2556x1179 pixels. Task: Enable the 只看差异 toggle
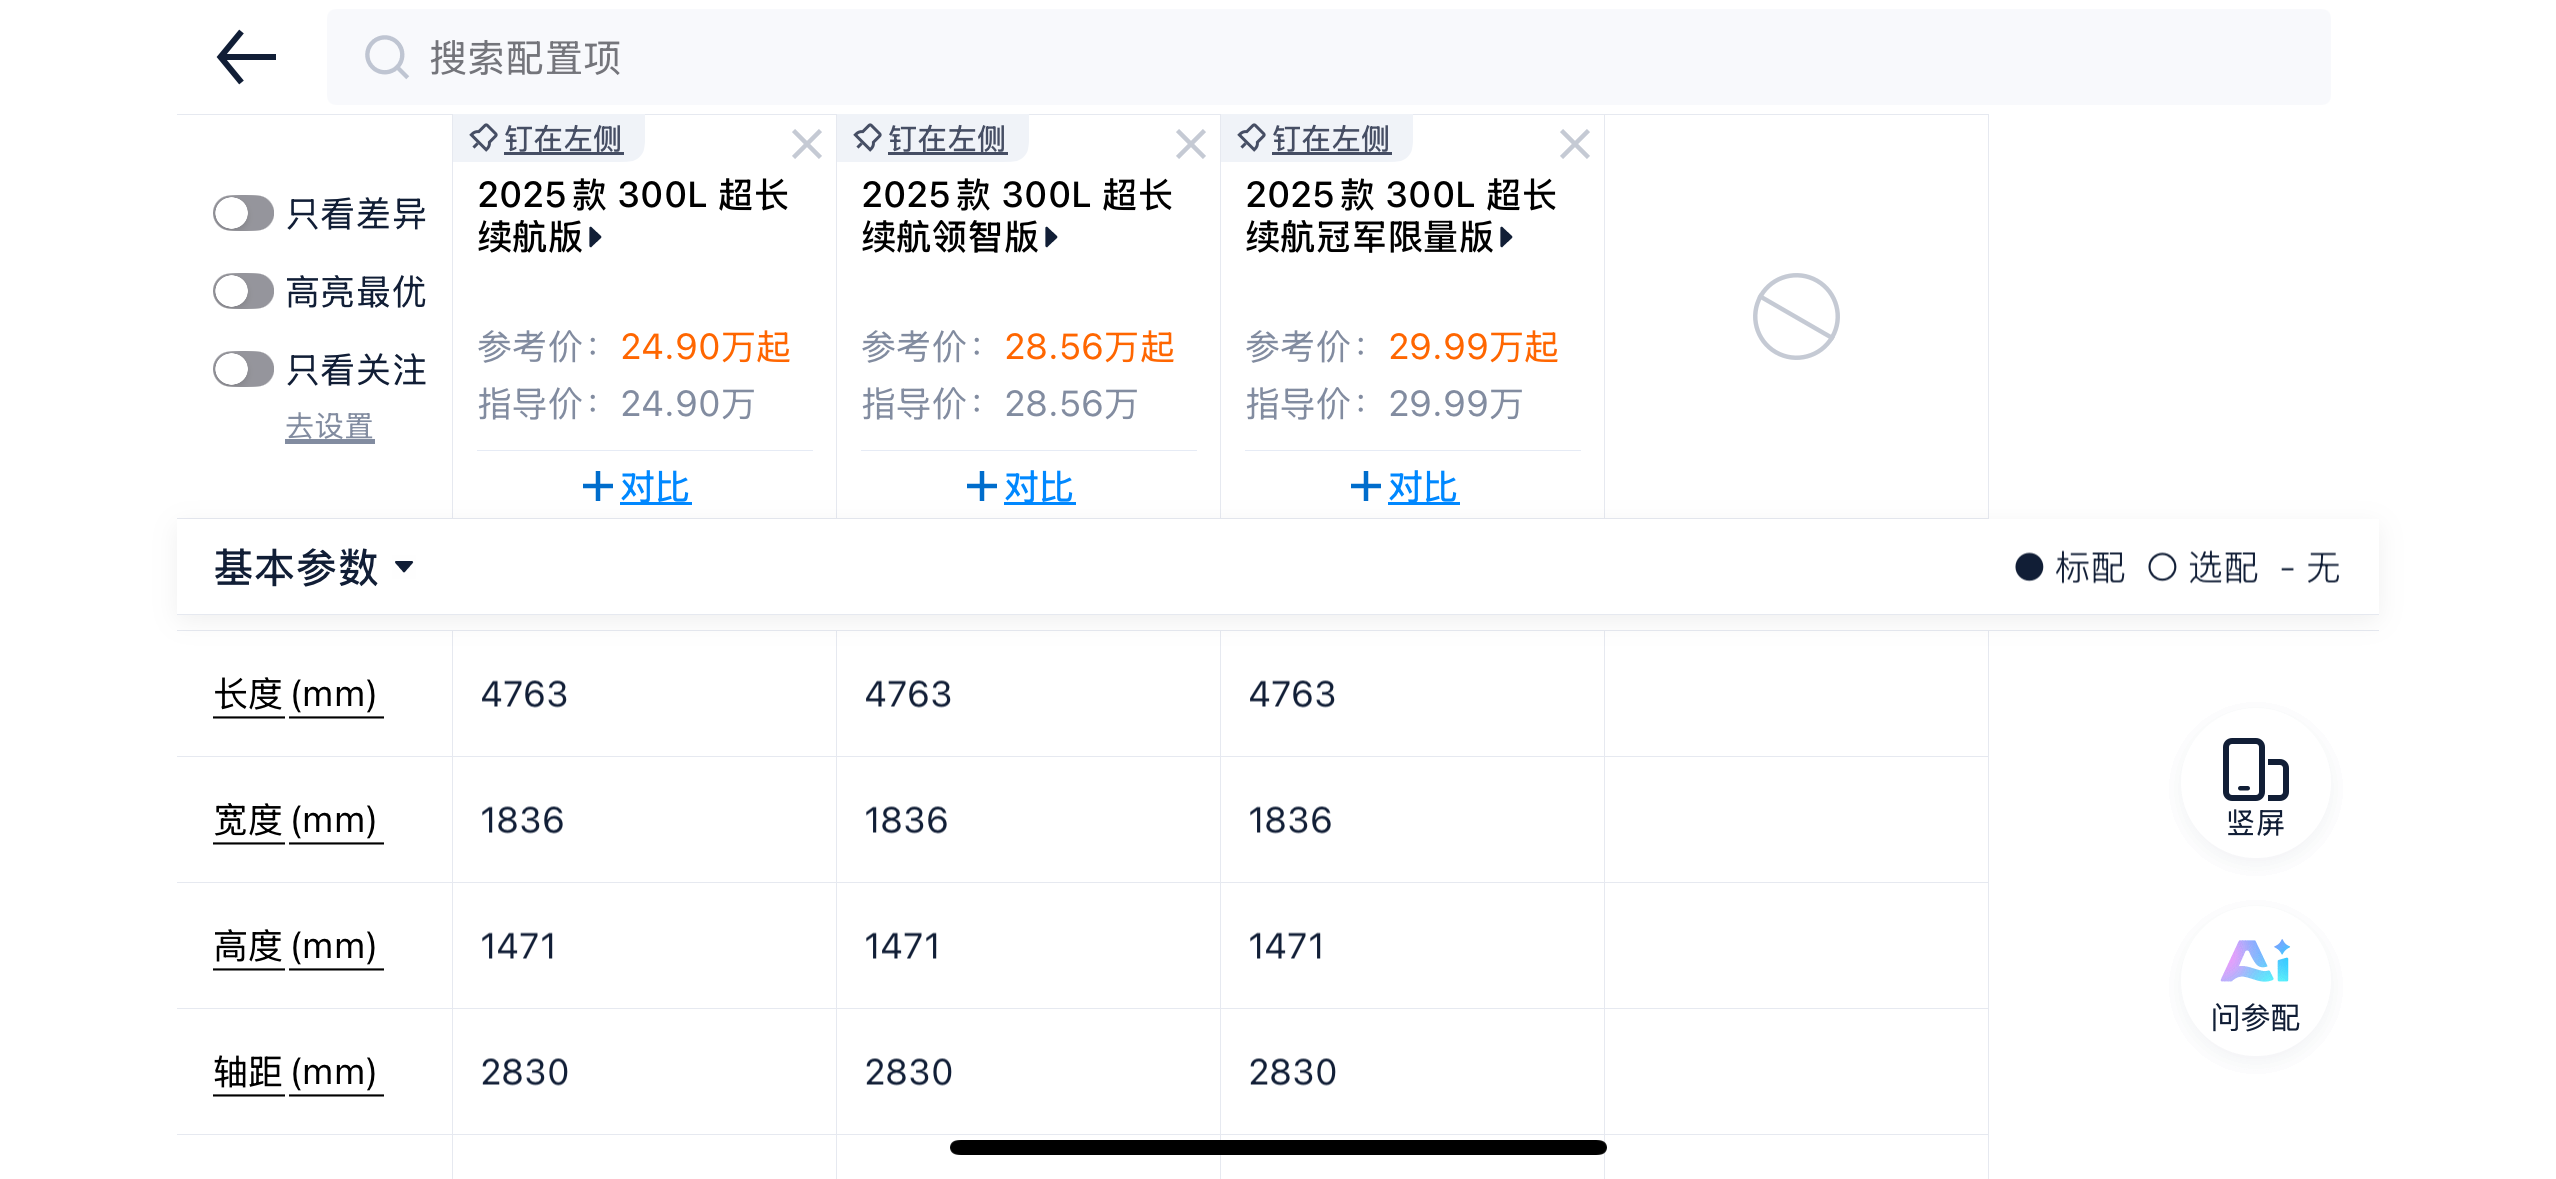tap(243, 213)
